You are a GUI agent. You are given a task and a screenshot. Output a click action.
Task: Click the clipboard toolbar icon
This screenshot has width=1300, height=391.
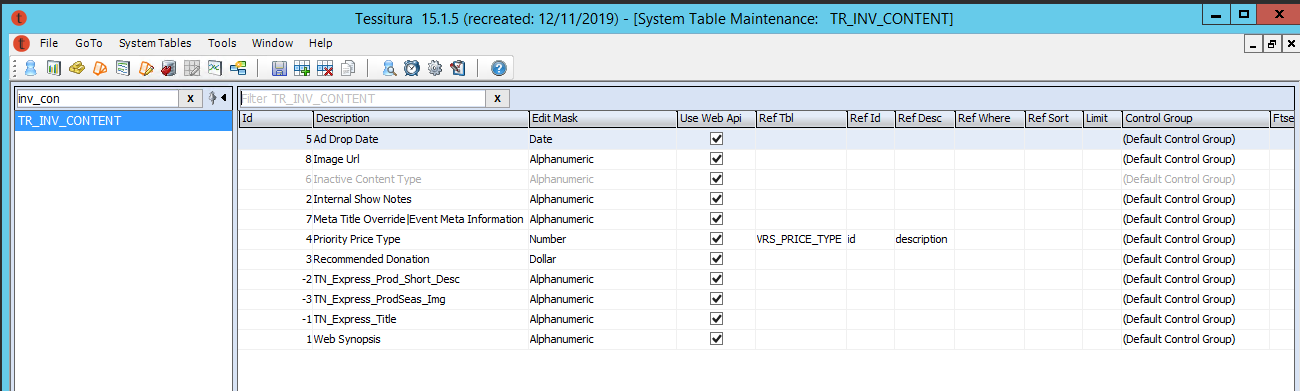[x=458, y=68]
